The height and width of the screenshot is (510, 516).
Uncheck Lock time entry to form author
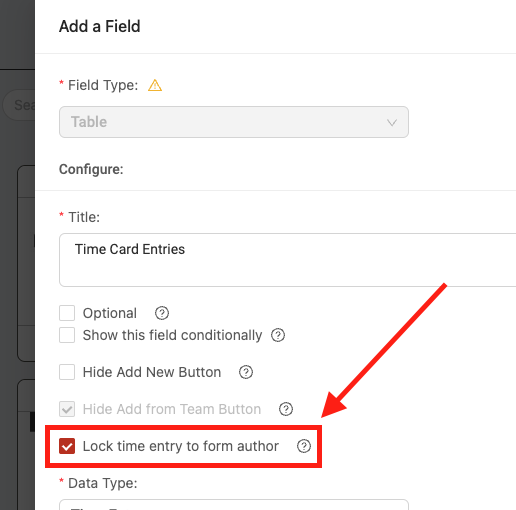tap(67, 446)
